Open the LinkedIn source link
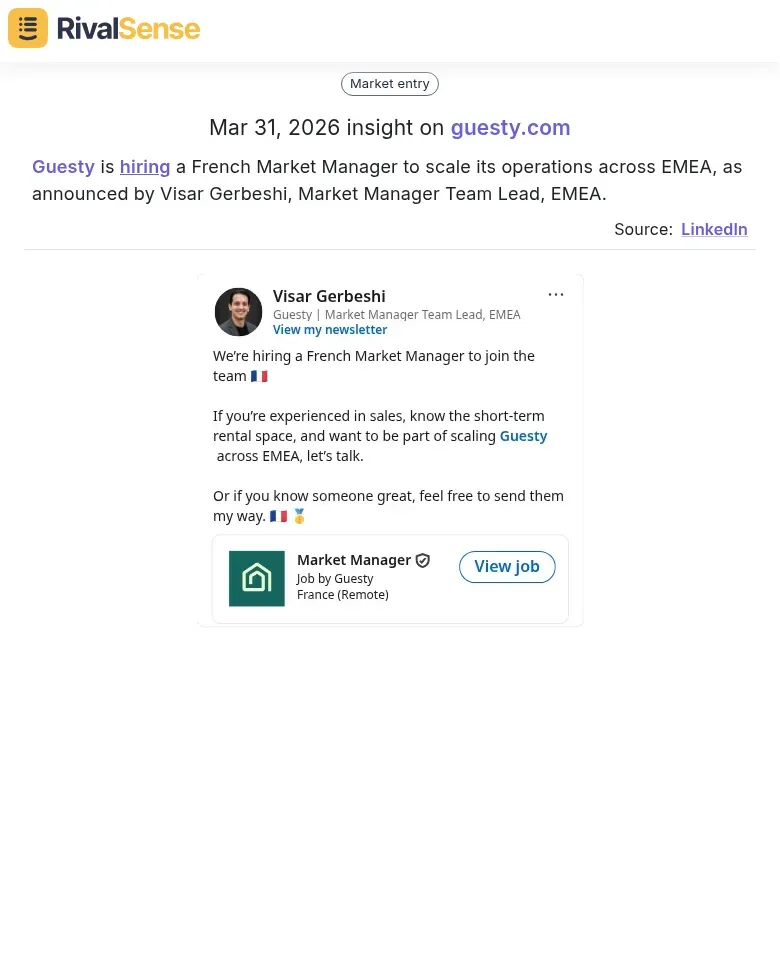This screenshot has height=960, width=780. click(x=714, y=229)
